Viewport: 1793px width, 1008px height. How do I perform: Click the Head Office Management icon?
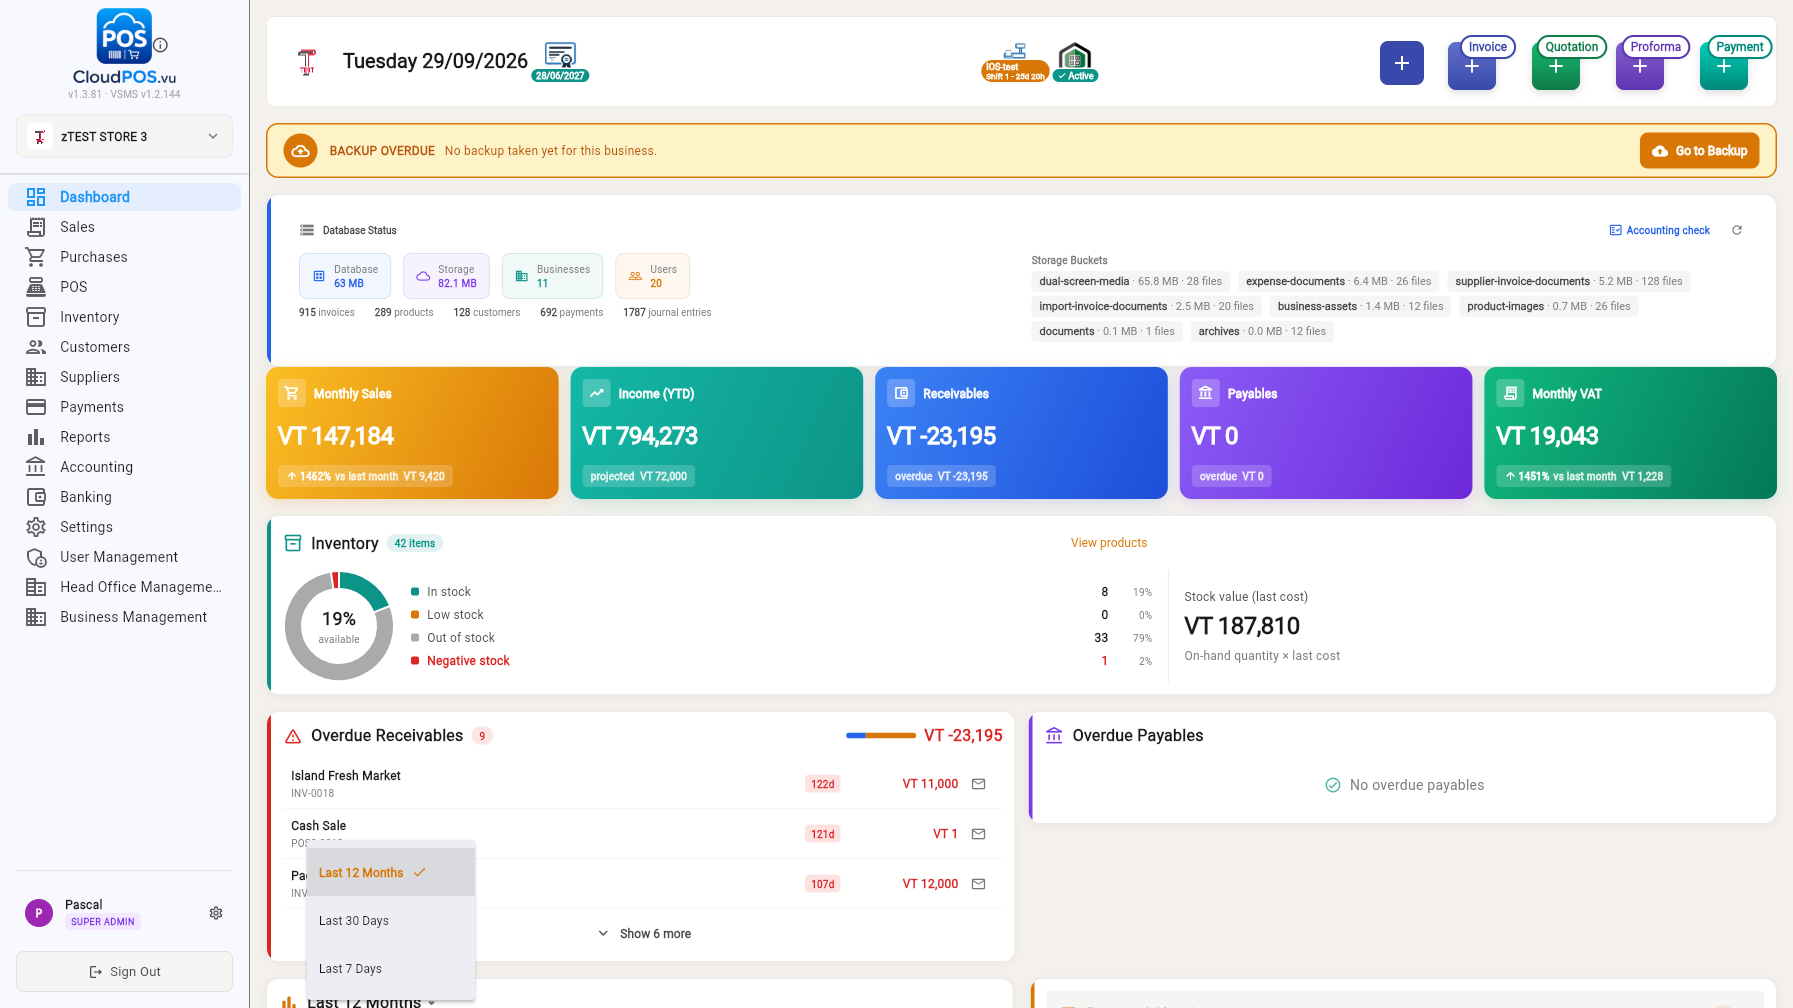tap(36, 587)
